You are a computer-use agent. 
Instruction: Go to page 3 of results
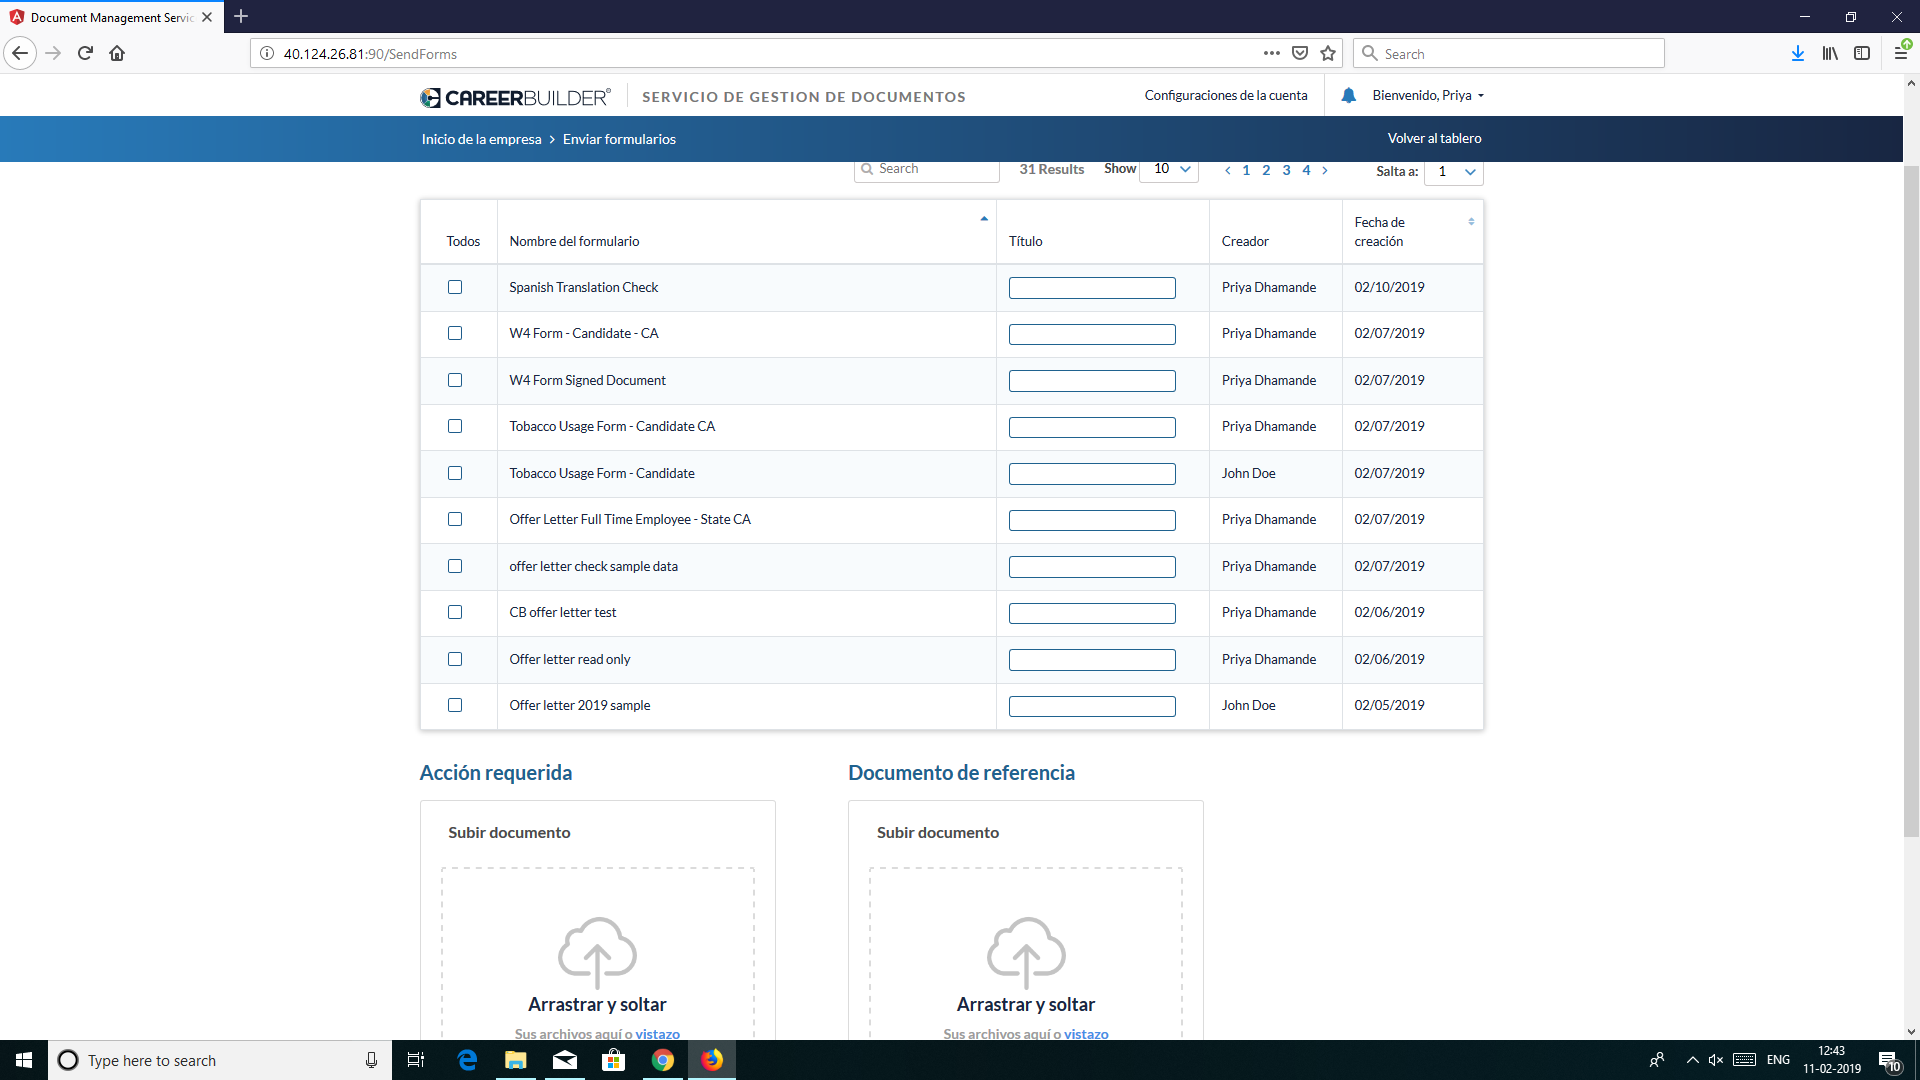pos(1286,171)
